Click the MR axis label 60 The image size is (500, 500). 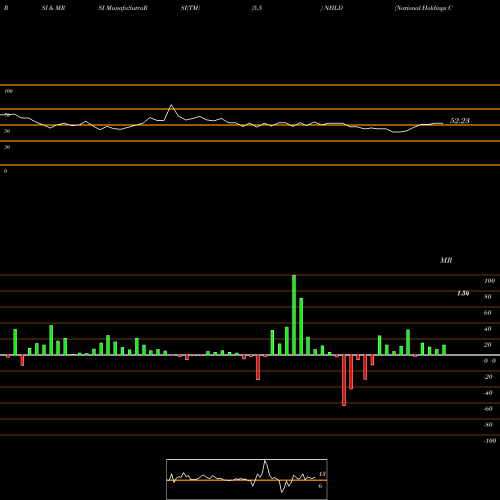pyautogui.click(x=488, y=313)
